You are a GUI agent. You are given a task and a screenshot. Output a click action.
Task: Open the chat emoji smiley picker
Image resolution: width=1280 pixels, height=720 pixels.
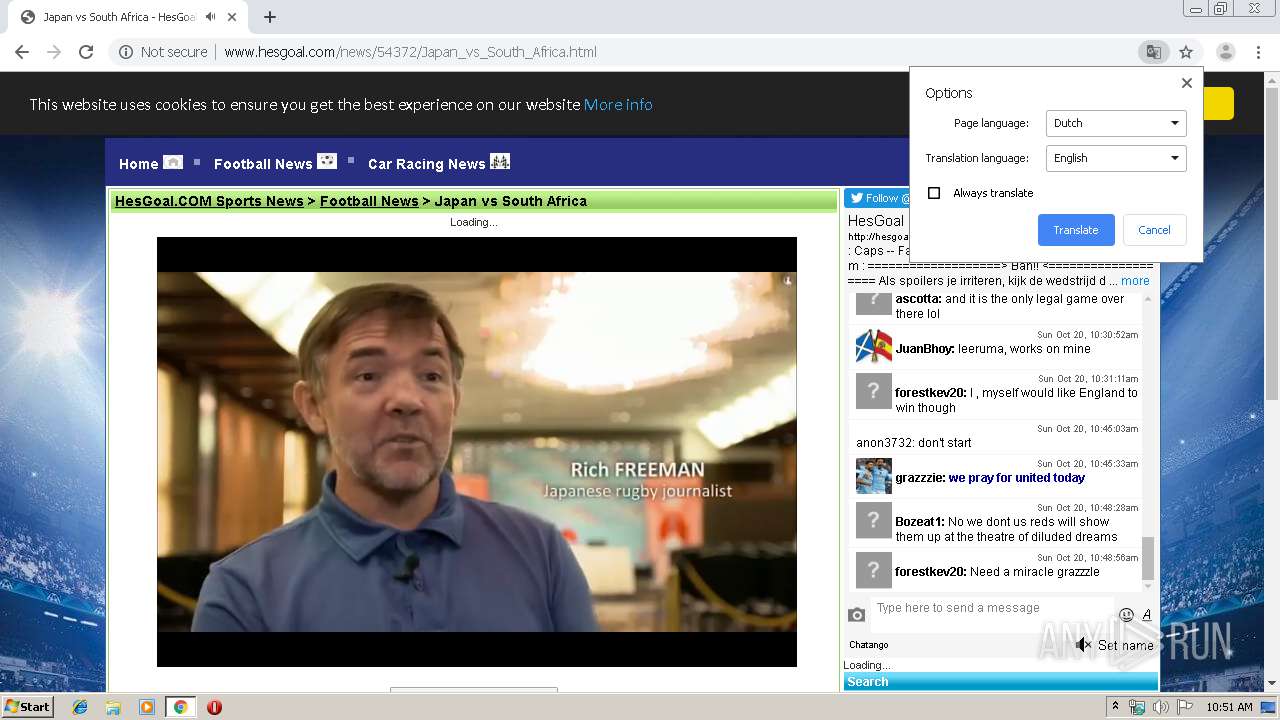point(1126,615)
